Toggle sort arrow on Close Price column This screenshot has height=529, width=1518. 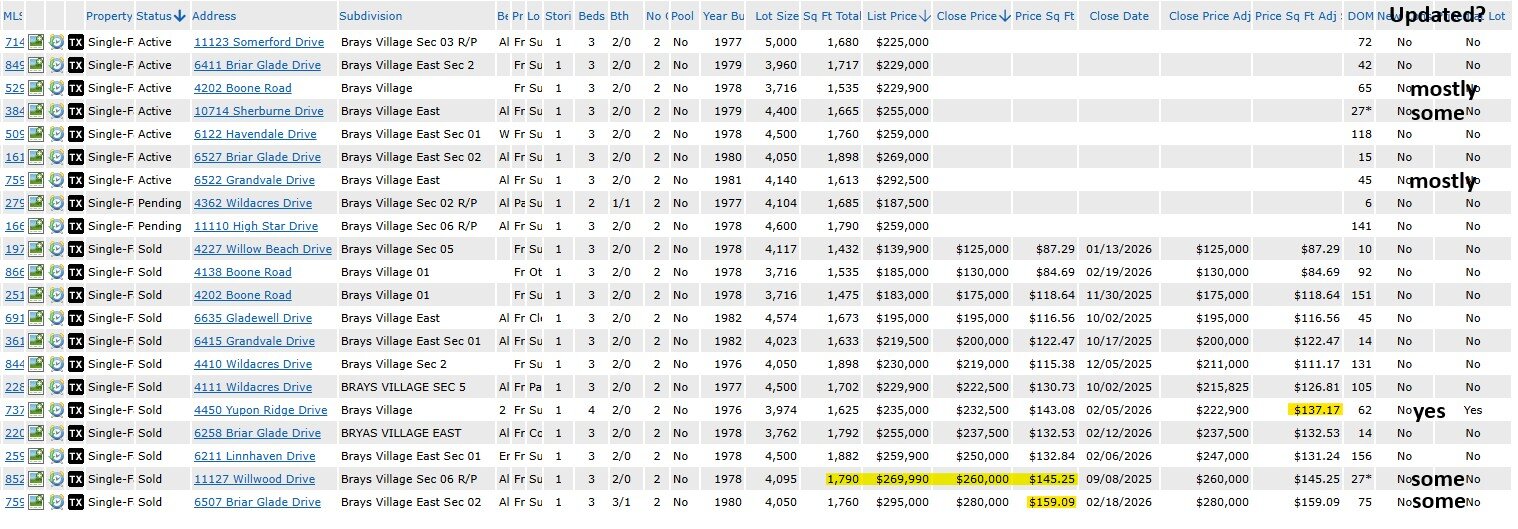click(x=1005, y=16)
